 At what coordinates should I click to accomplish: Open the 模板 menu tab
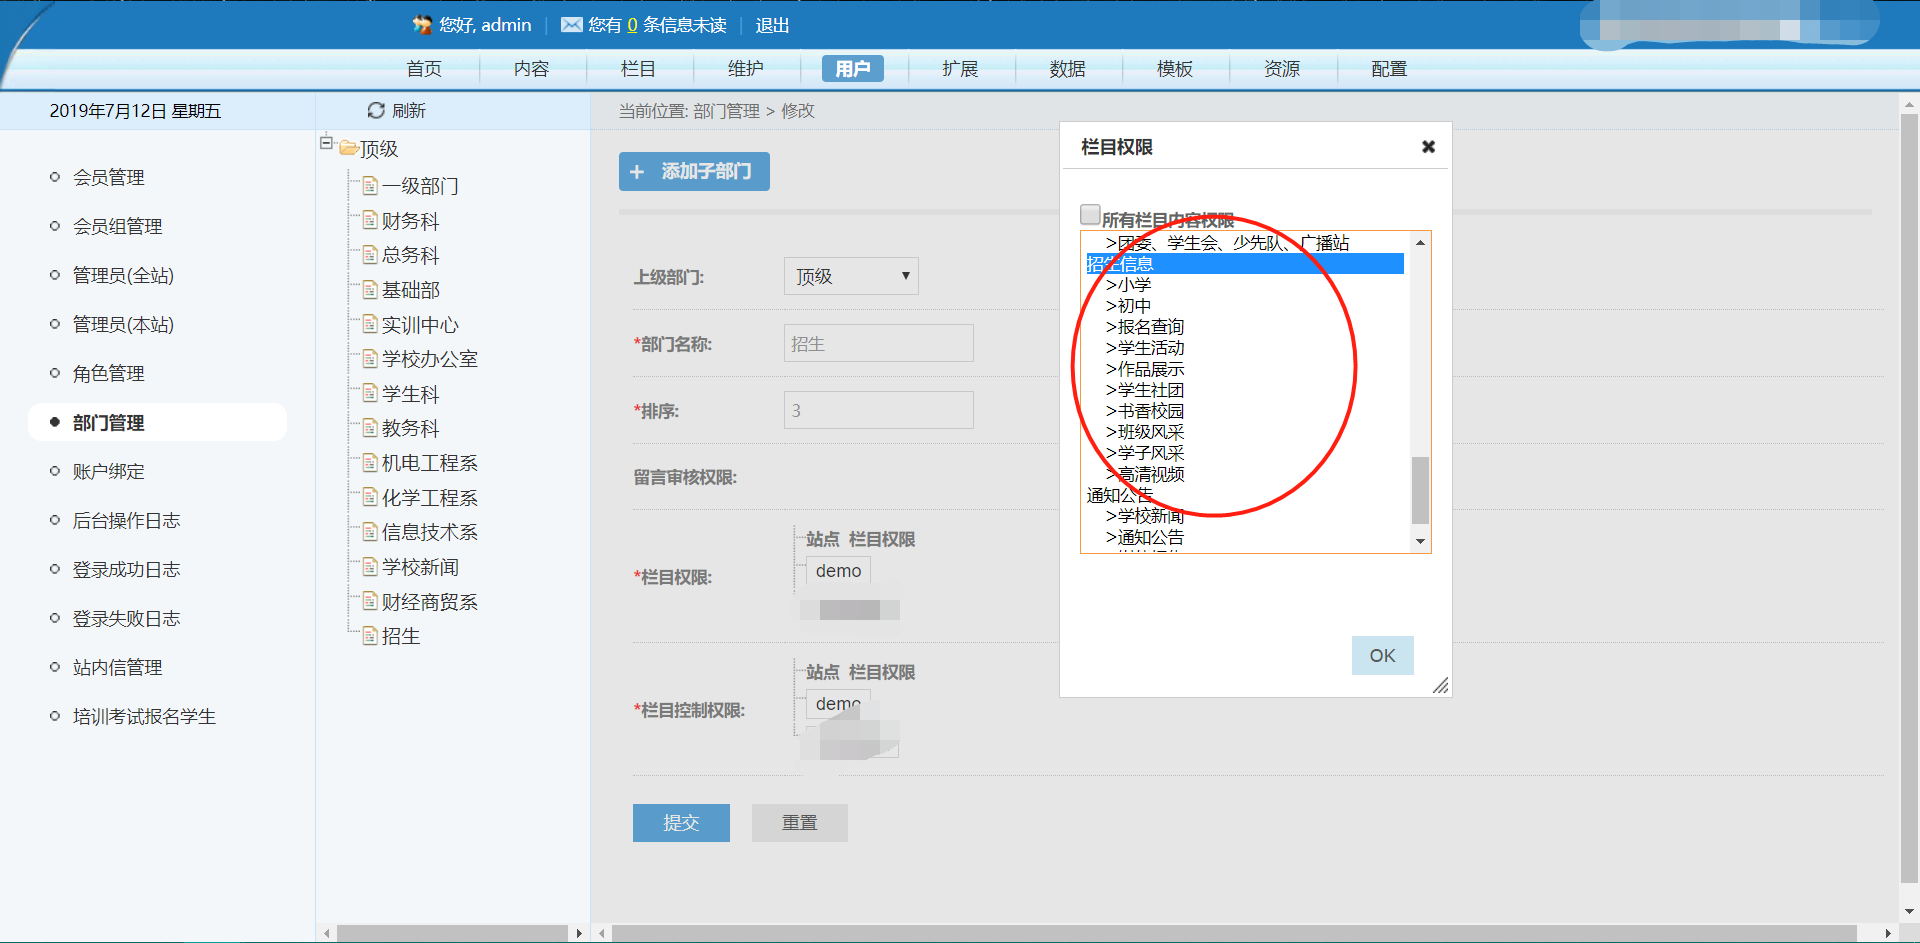[1175, 69]
